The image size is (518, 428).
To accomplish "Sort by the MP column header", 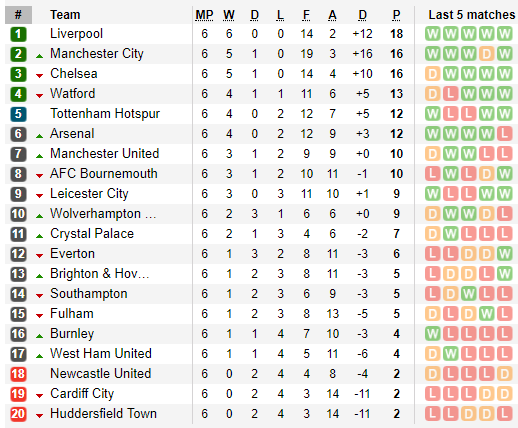I will pyautogui.click(x=204, y=15).
